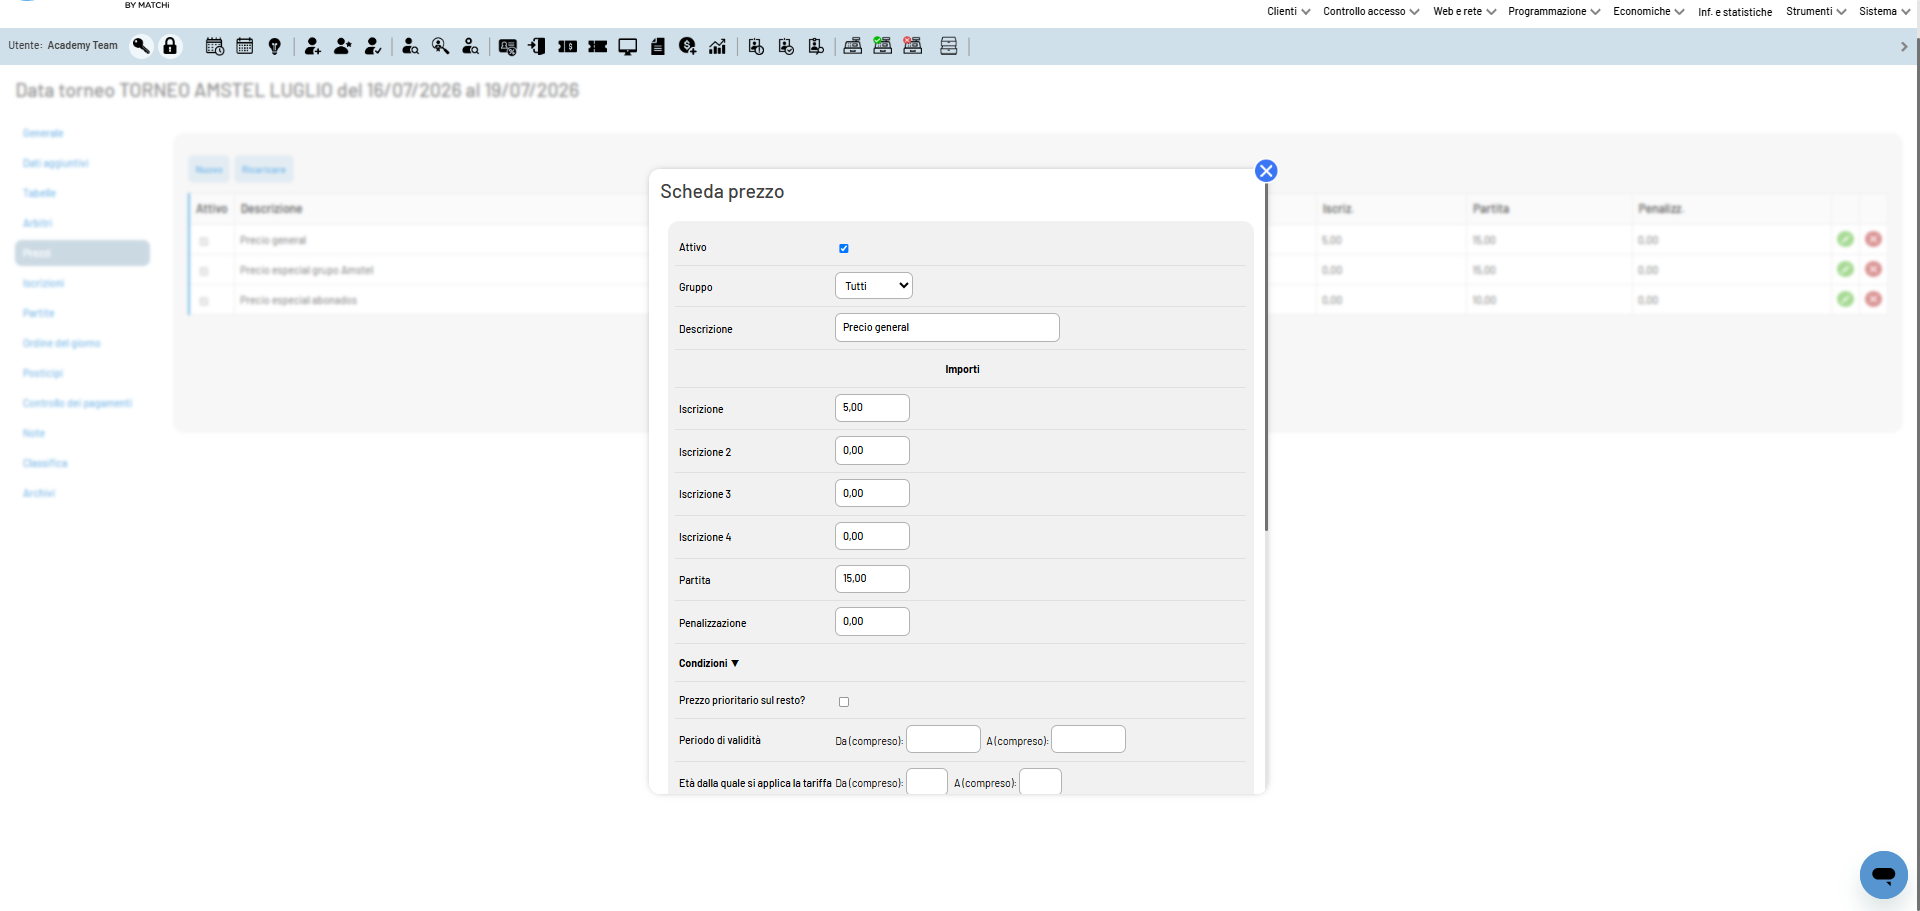Click the padlock icon in the toolbar

click(x=170, y=46)
